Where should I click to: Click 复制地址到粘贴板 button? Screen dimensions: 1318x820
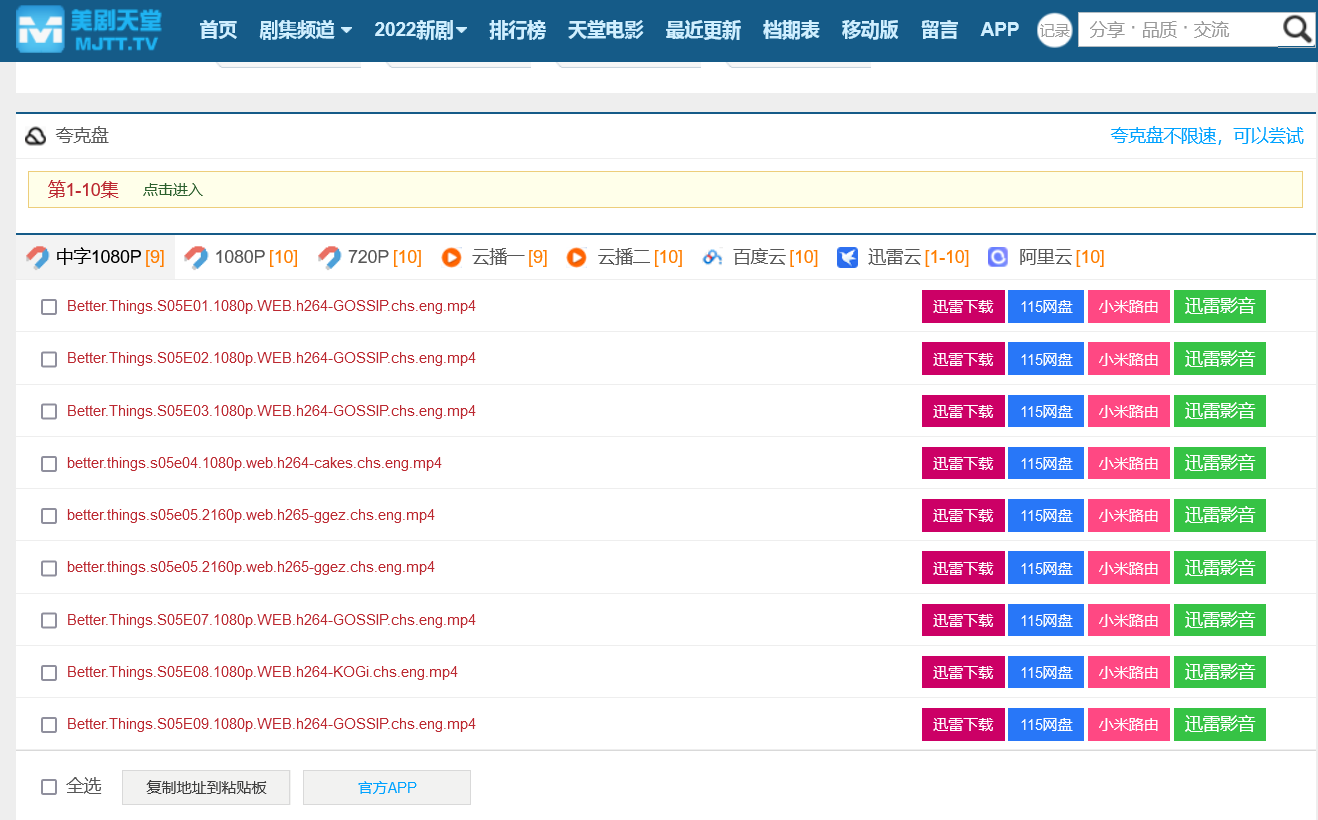206,787
